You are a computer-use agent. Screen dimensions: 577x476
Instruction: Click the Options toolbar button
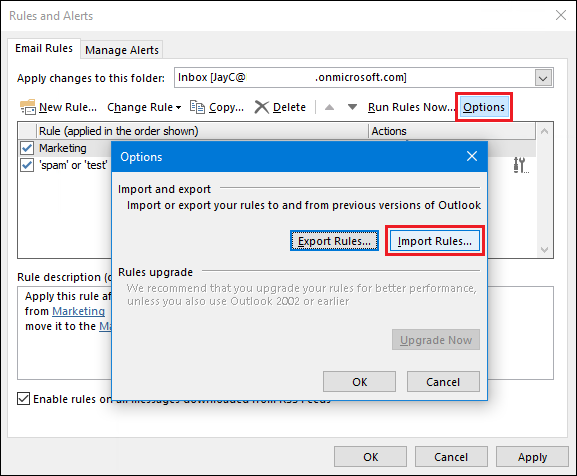pyautogui.click(x=484, y=107)
